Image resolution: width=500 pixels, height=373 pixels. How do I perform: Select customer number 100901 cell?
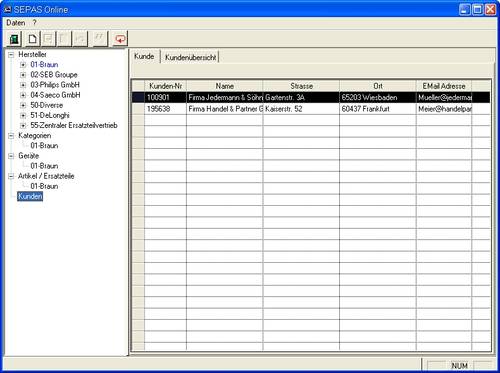click(165, 97)
